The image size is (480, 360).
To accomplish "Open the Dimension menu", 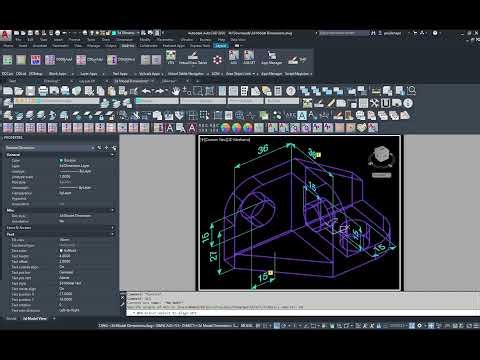I will point(124,39).
